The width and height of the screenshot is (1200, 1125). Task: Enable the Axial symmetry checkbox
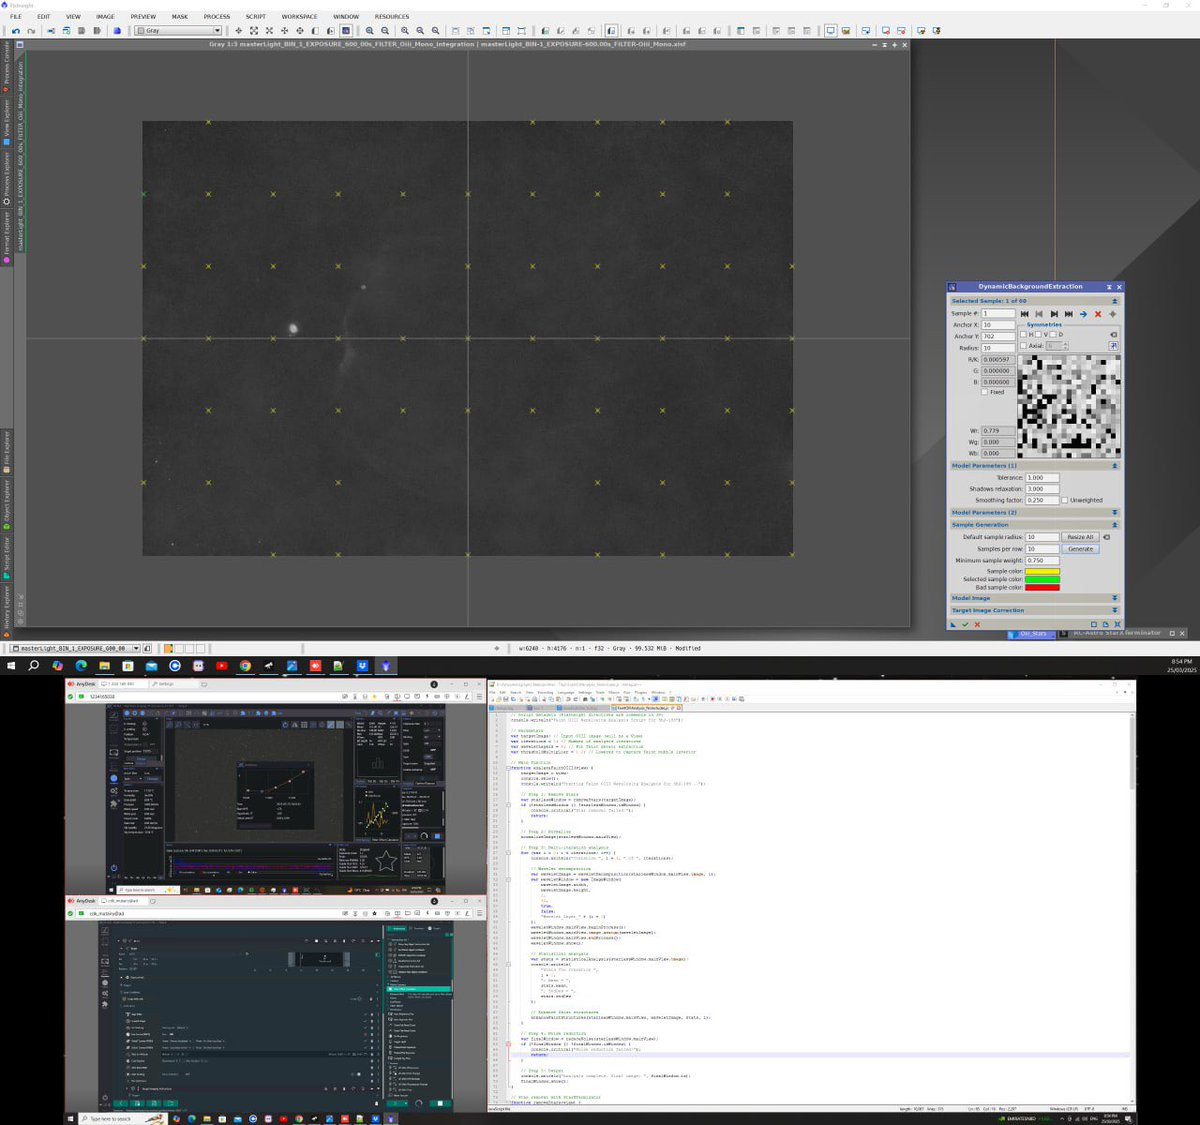(x=1023, y=346)
